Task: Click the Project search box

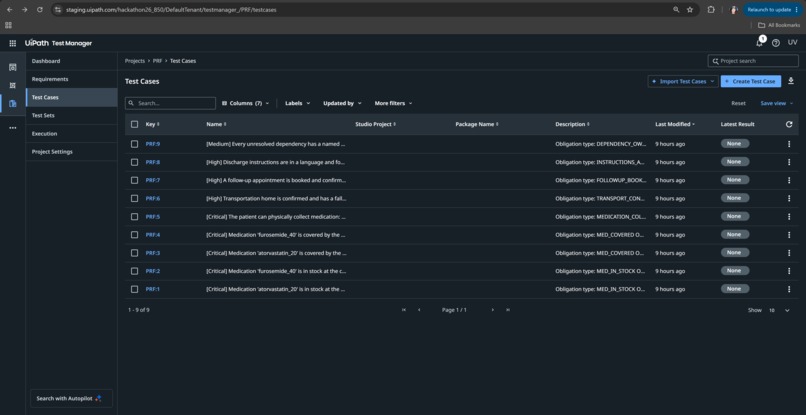Action: point(753,61)
